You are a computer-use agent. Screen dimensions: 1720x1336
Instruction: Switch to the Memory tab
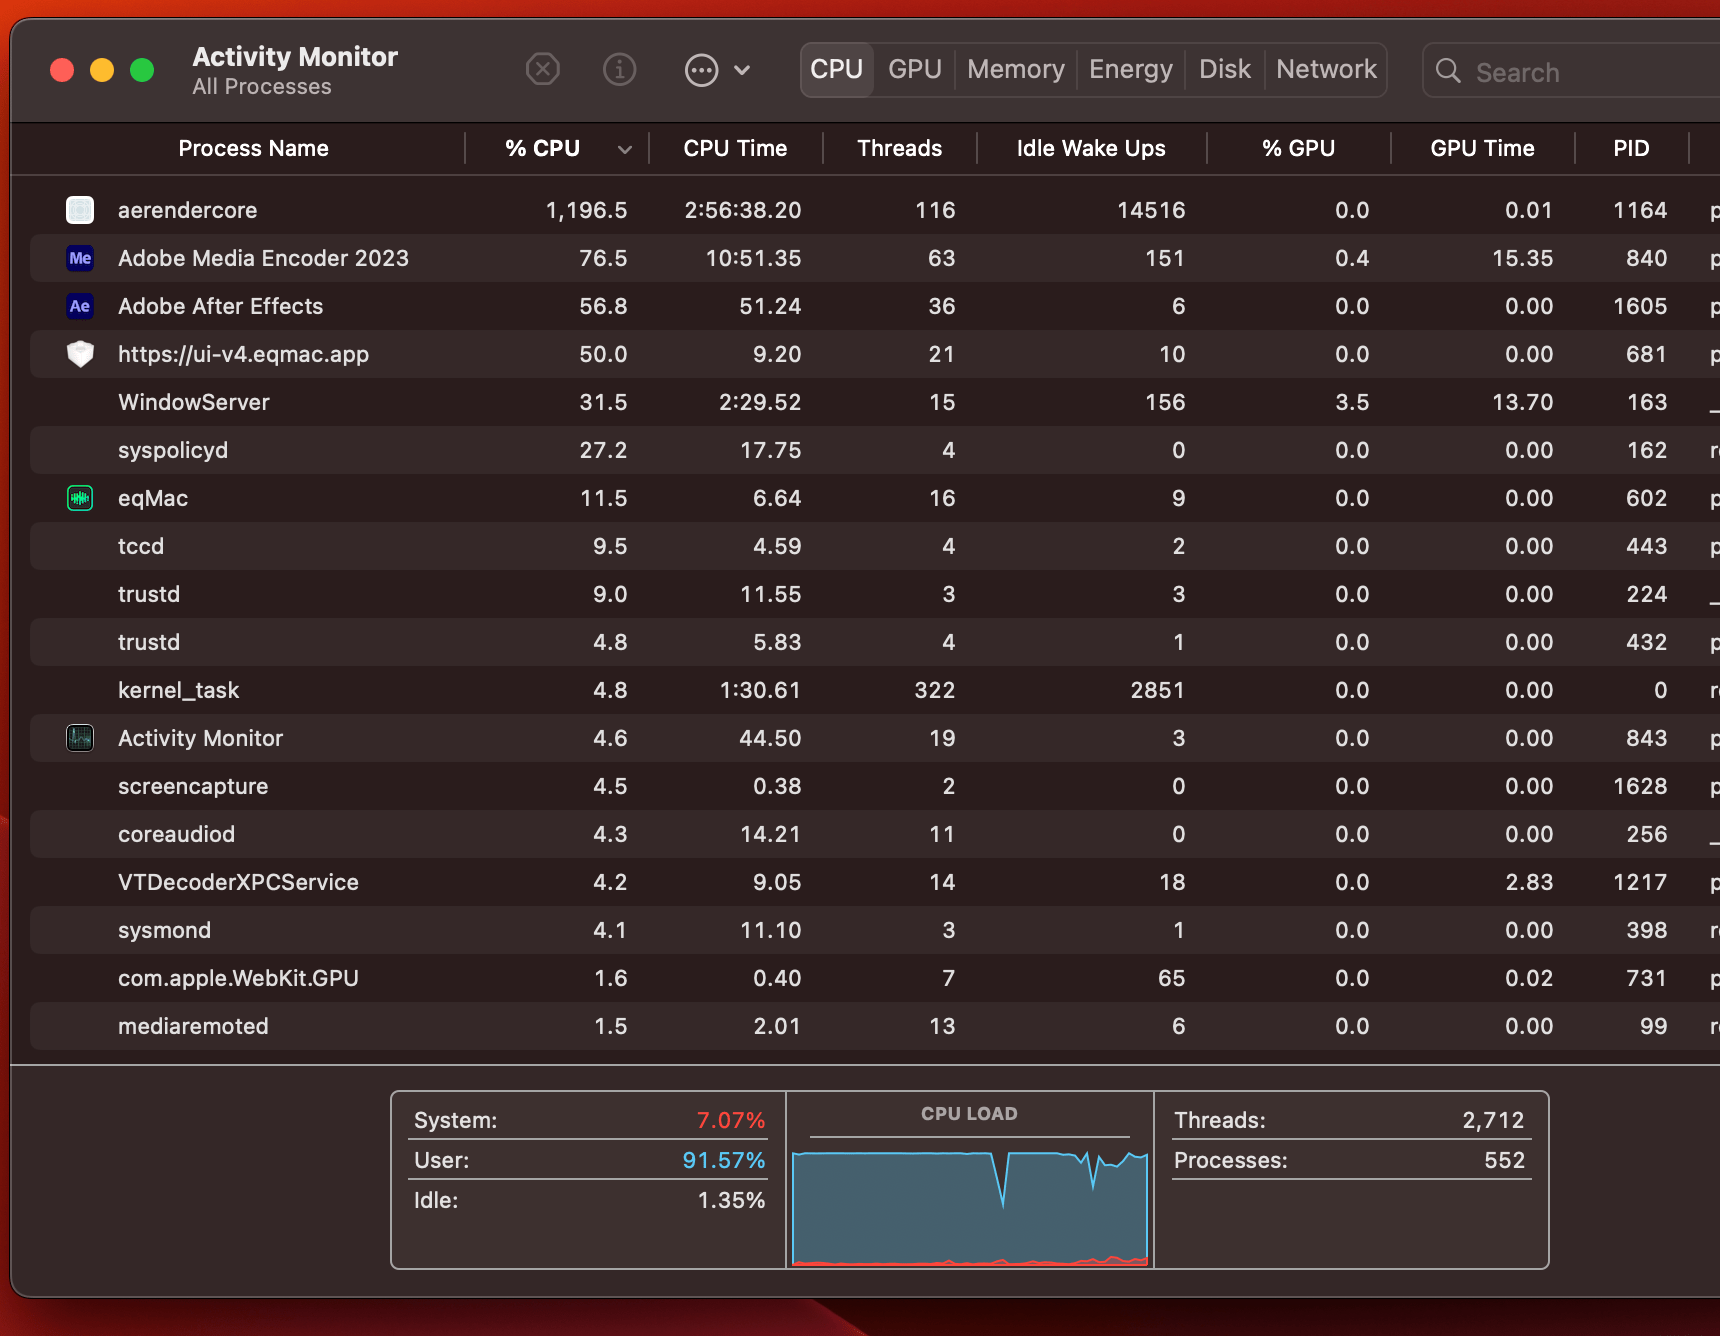[x=1015, y=69]
